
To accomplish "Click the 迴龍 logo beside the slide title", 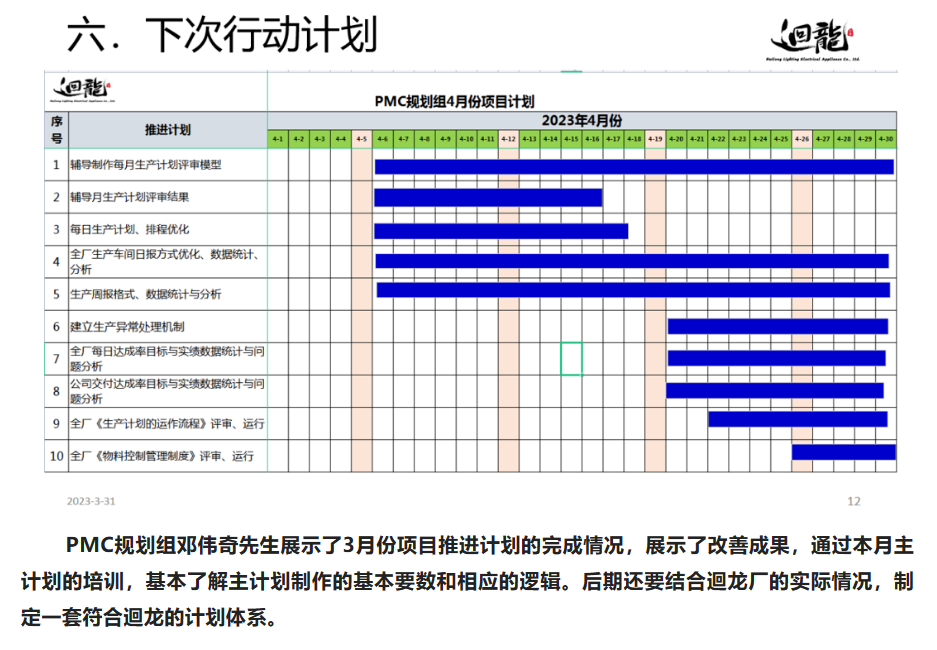I will [813, 39].
